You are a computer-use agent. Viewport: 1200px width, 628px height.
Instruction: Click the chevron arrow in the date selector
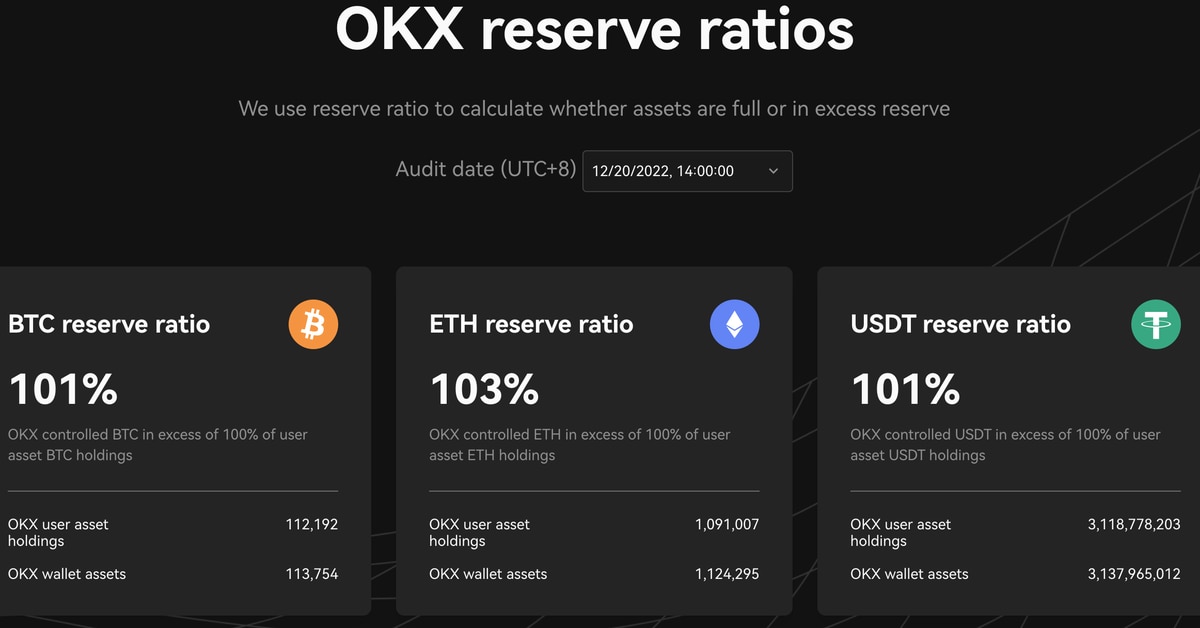(773, 171)
